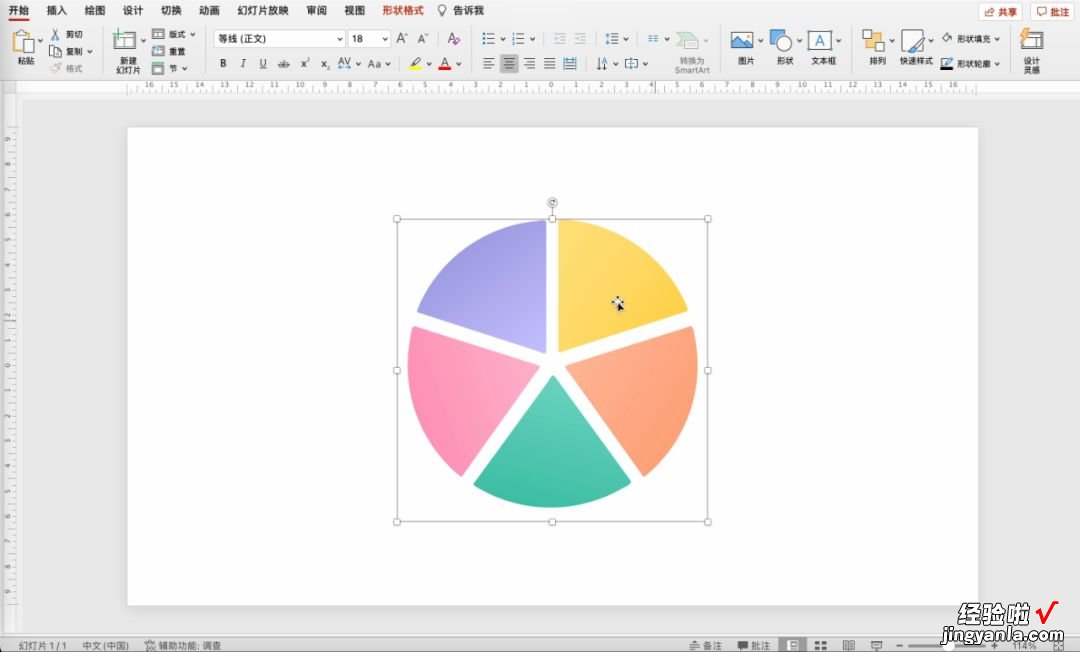Screen dimensions: 1080x652
Task: Open the Shape Format (形状格式) tab
Action: click(x=403, y=10)
